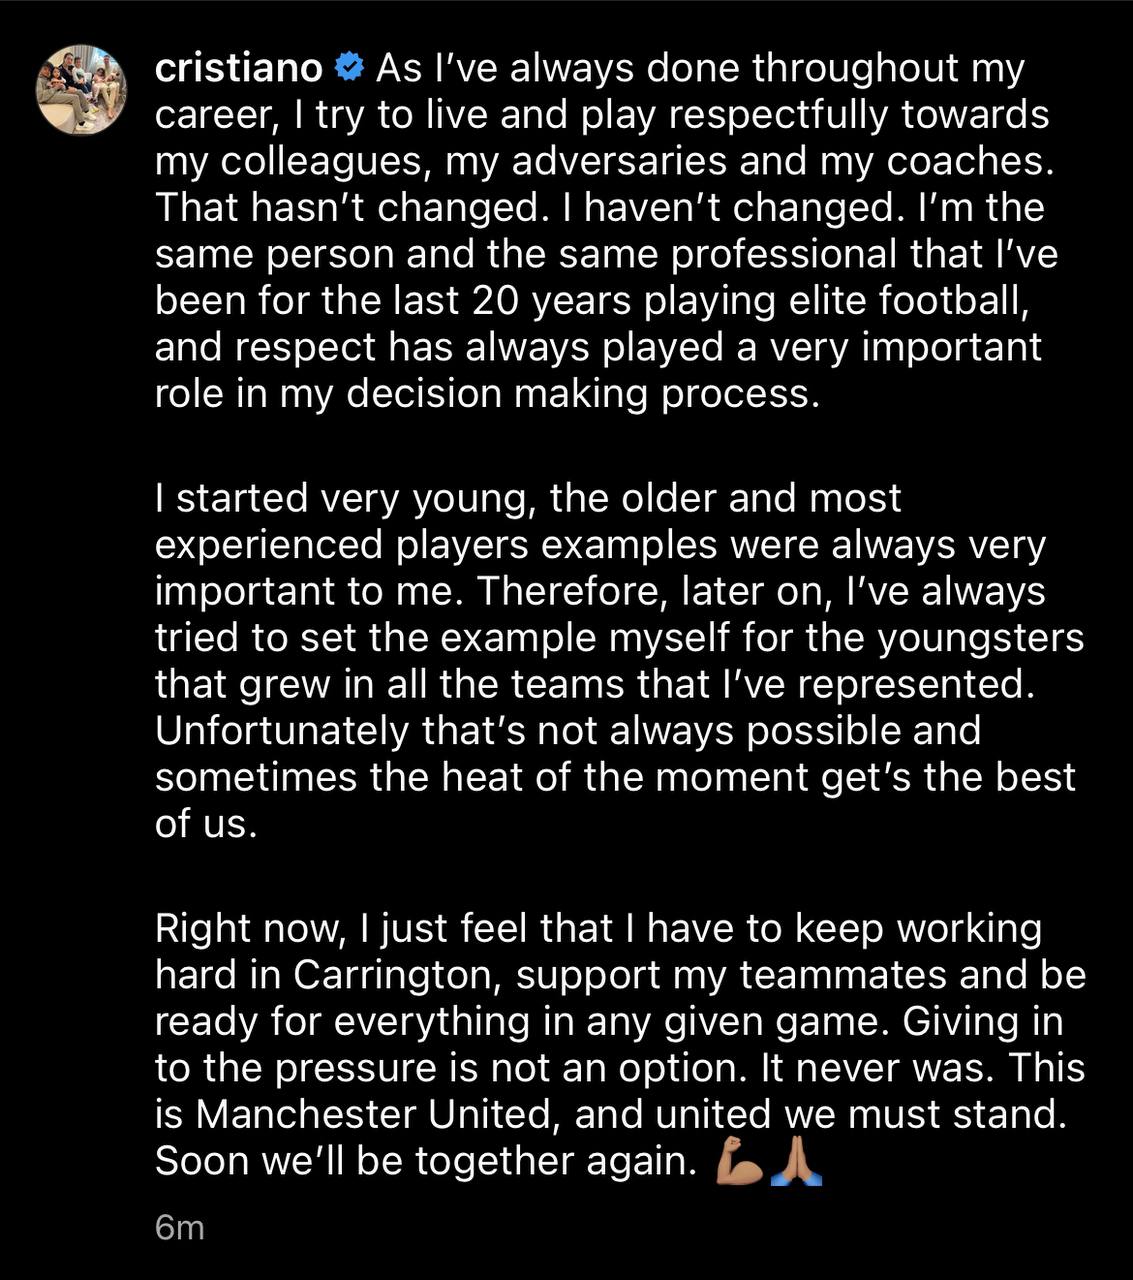Tap the cristiano username

[239, 68]
